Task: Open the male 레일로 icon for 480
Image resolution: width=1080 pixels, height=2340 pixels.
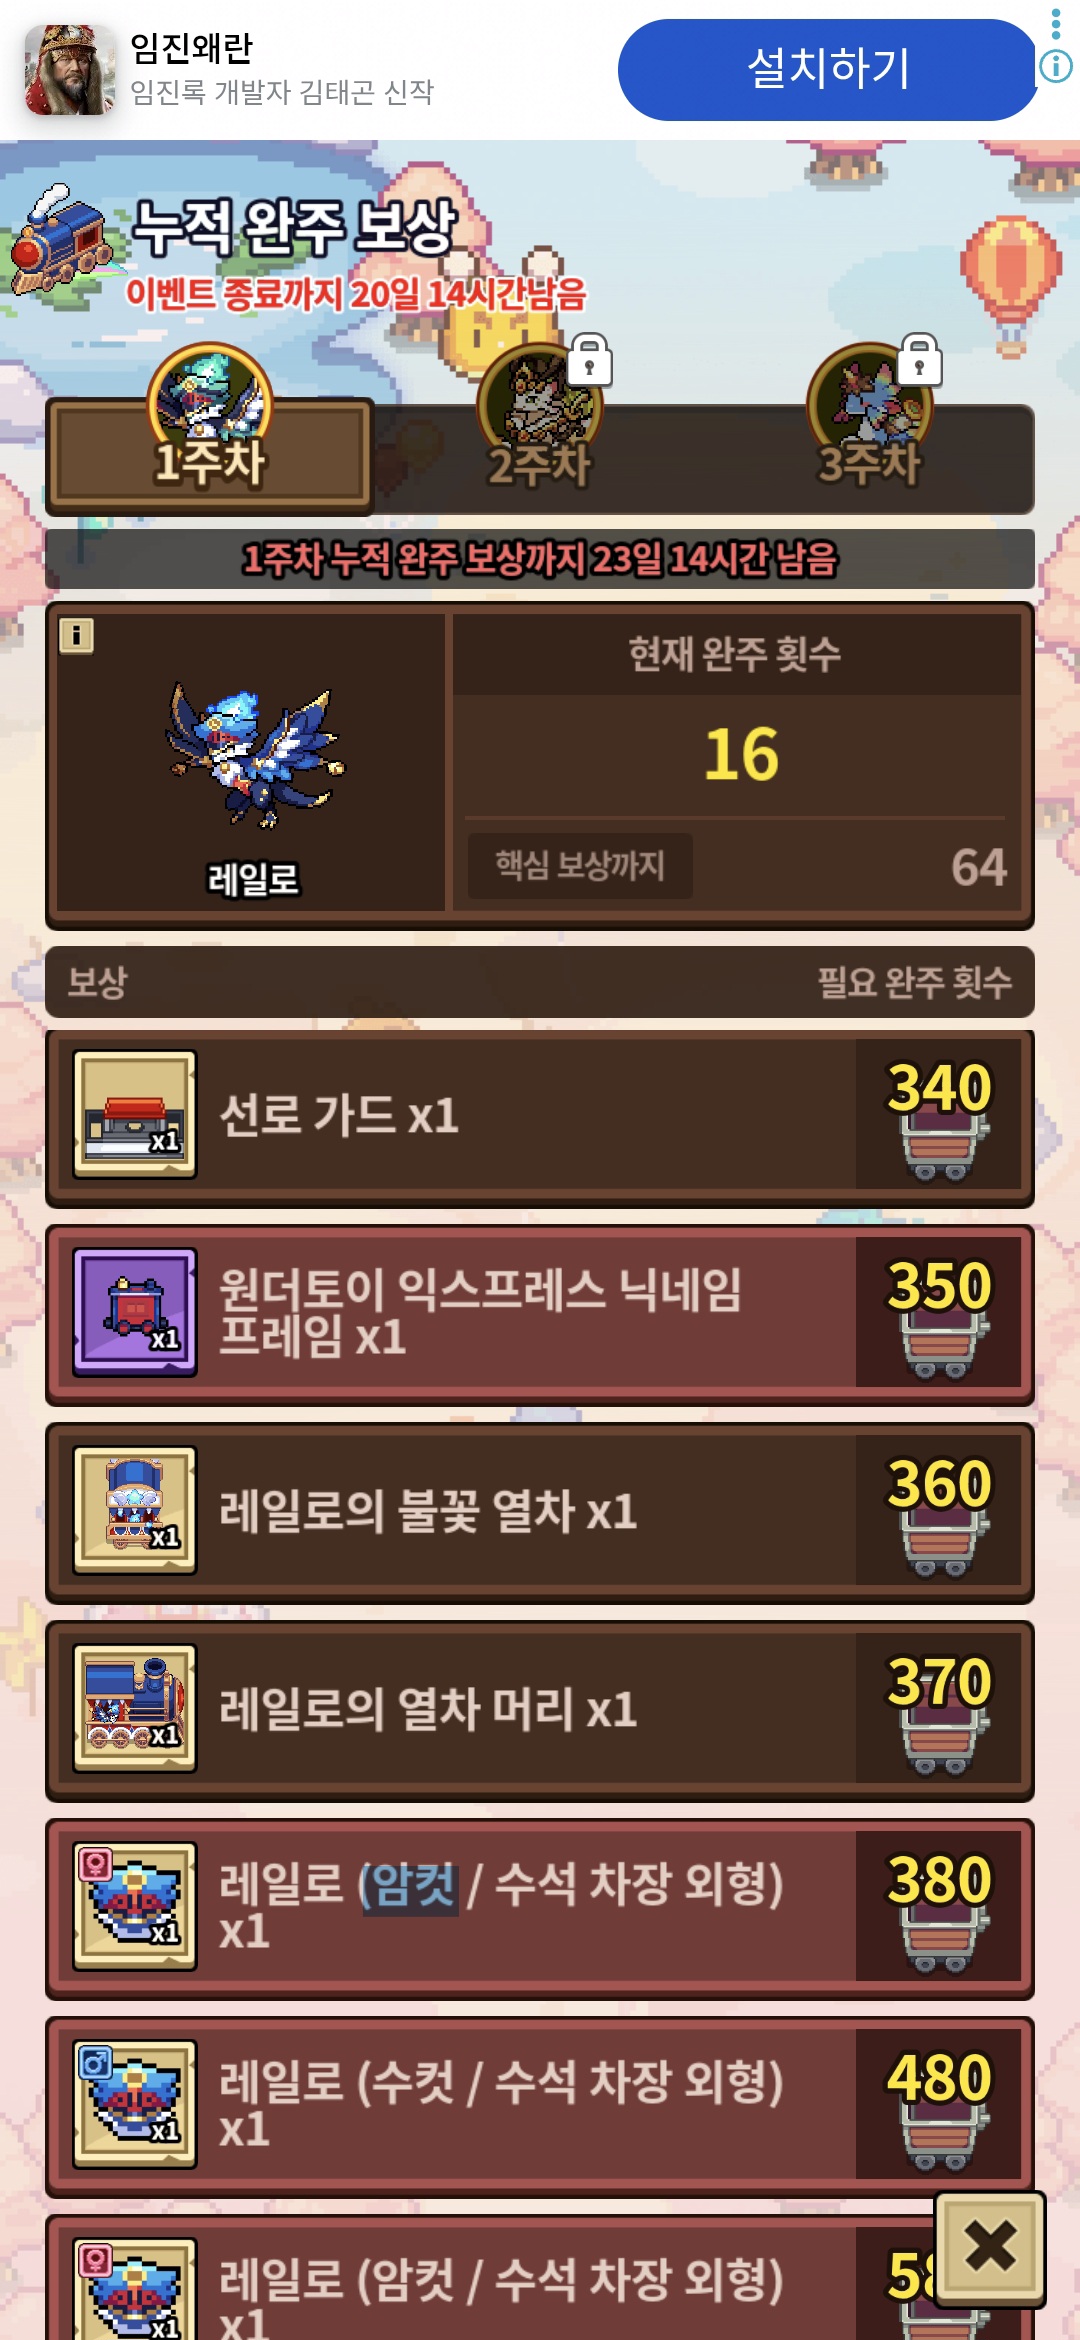Action: coord(135,2104)
